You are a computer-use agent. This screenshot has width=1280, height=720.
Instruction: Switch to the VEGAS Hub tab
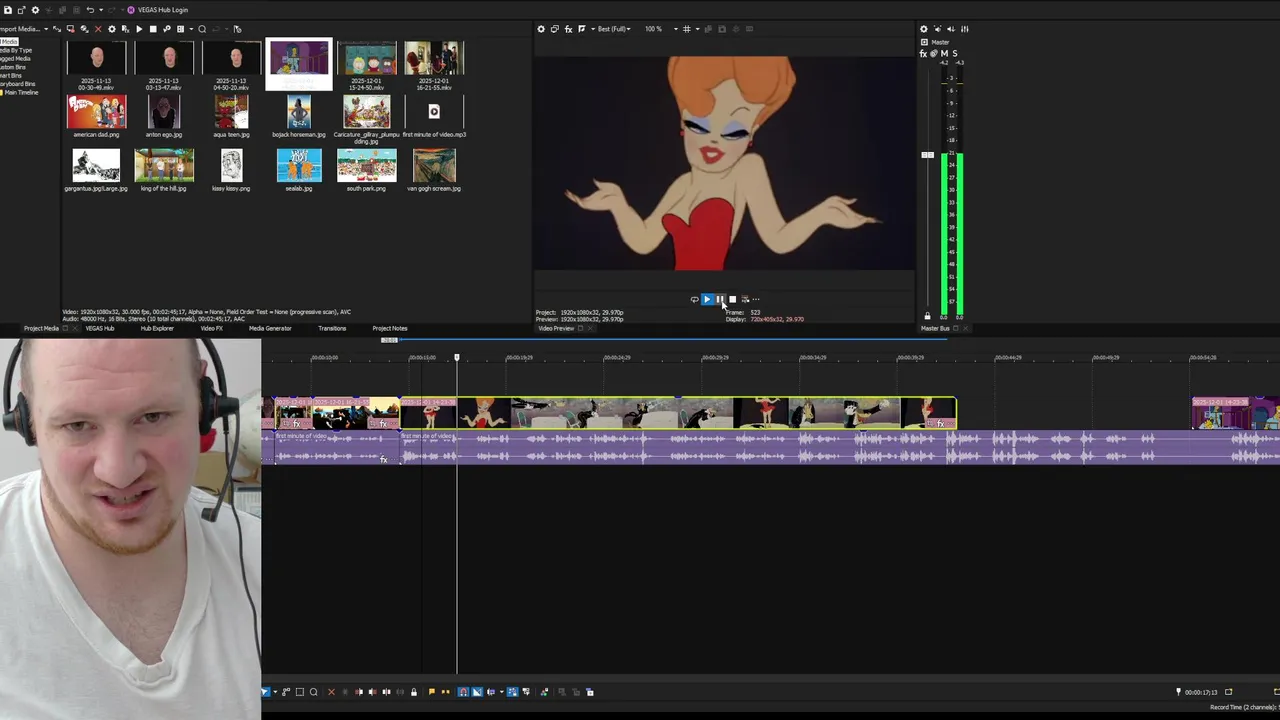(x=99, y=328)
